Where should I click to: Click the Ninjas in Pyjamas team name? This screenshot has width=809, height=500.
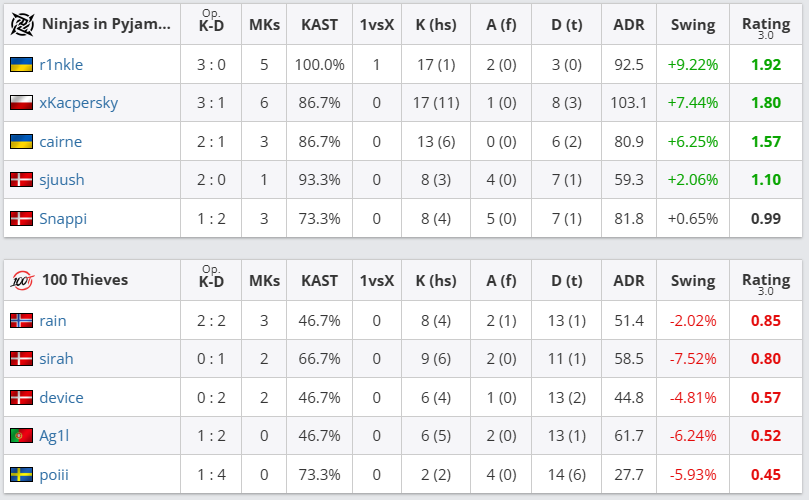tap(106, 25)
